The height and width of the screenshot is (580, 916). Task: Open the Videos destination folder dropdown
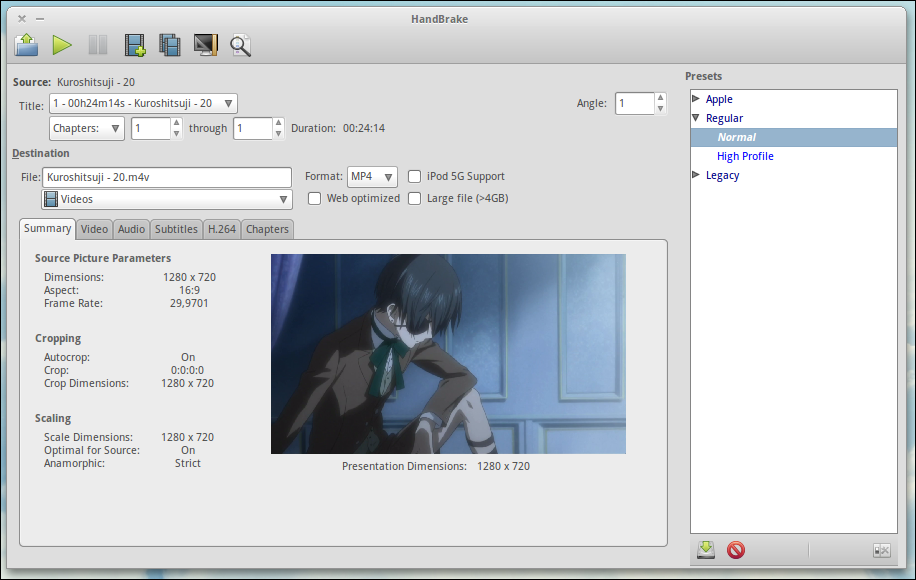pos(167,199)
